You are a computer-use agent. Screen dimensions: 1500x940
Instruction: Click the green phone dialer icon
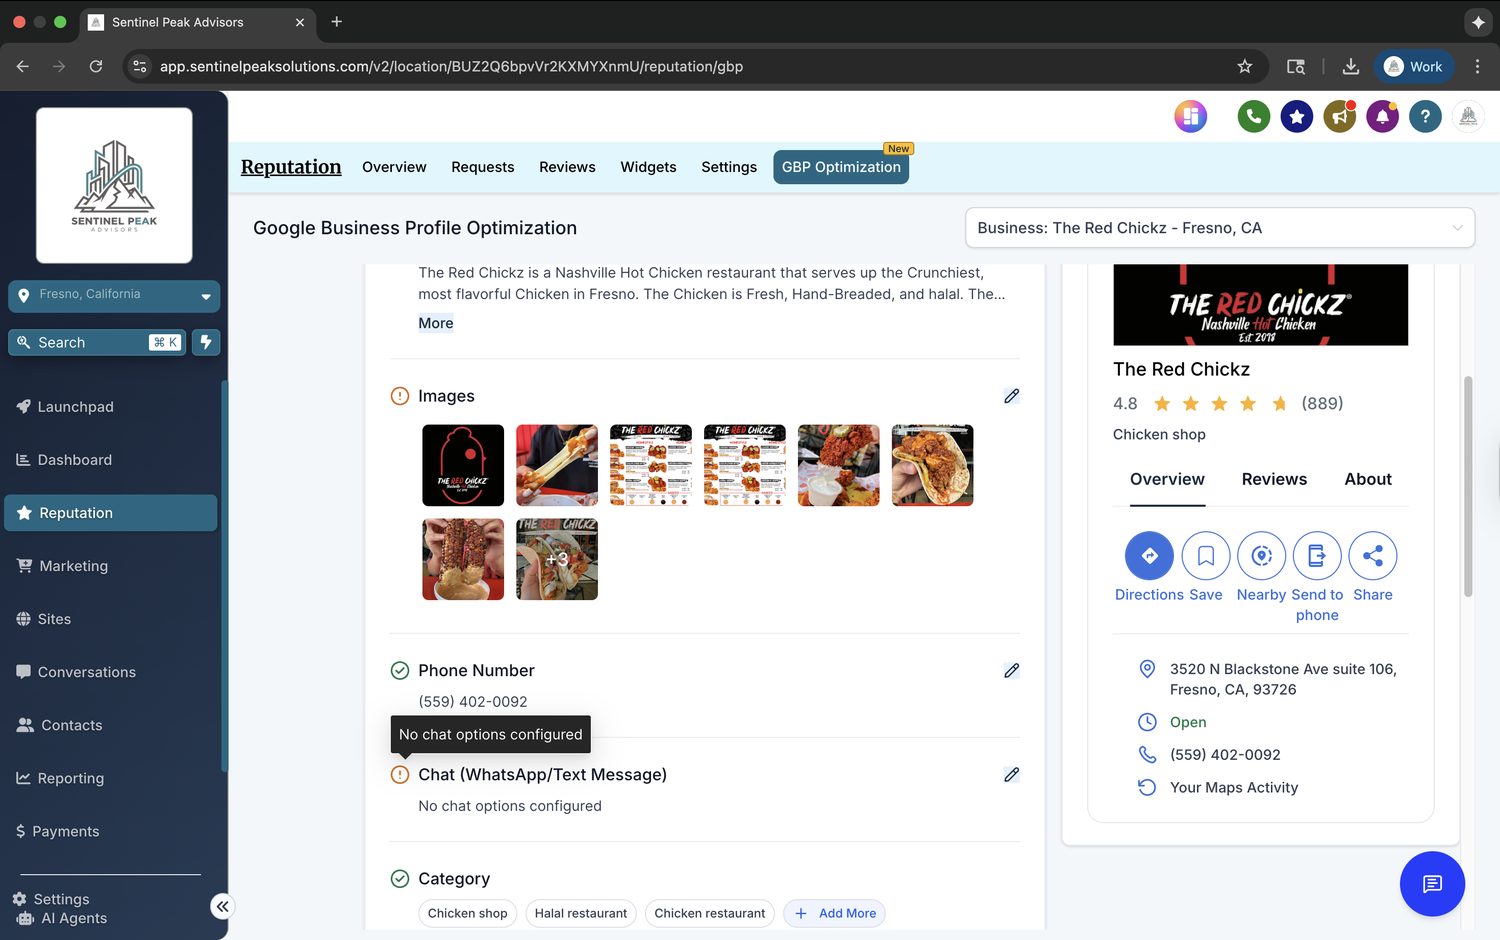point(1253,117)
